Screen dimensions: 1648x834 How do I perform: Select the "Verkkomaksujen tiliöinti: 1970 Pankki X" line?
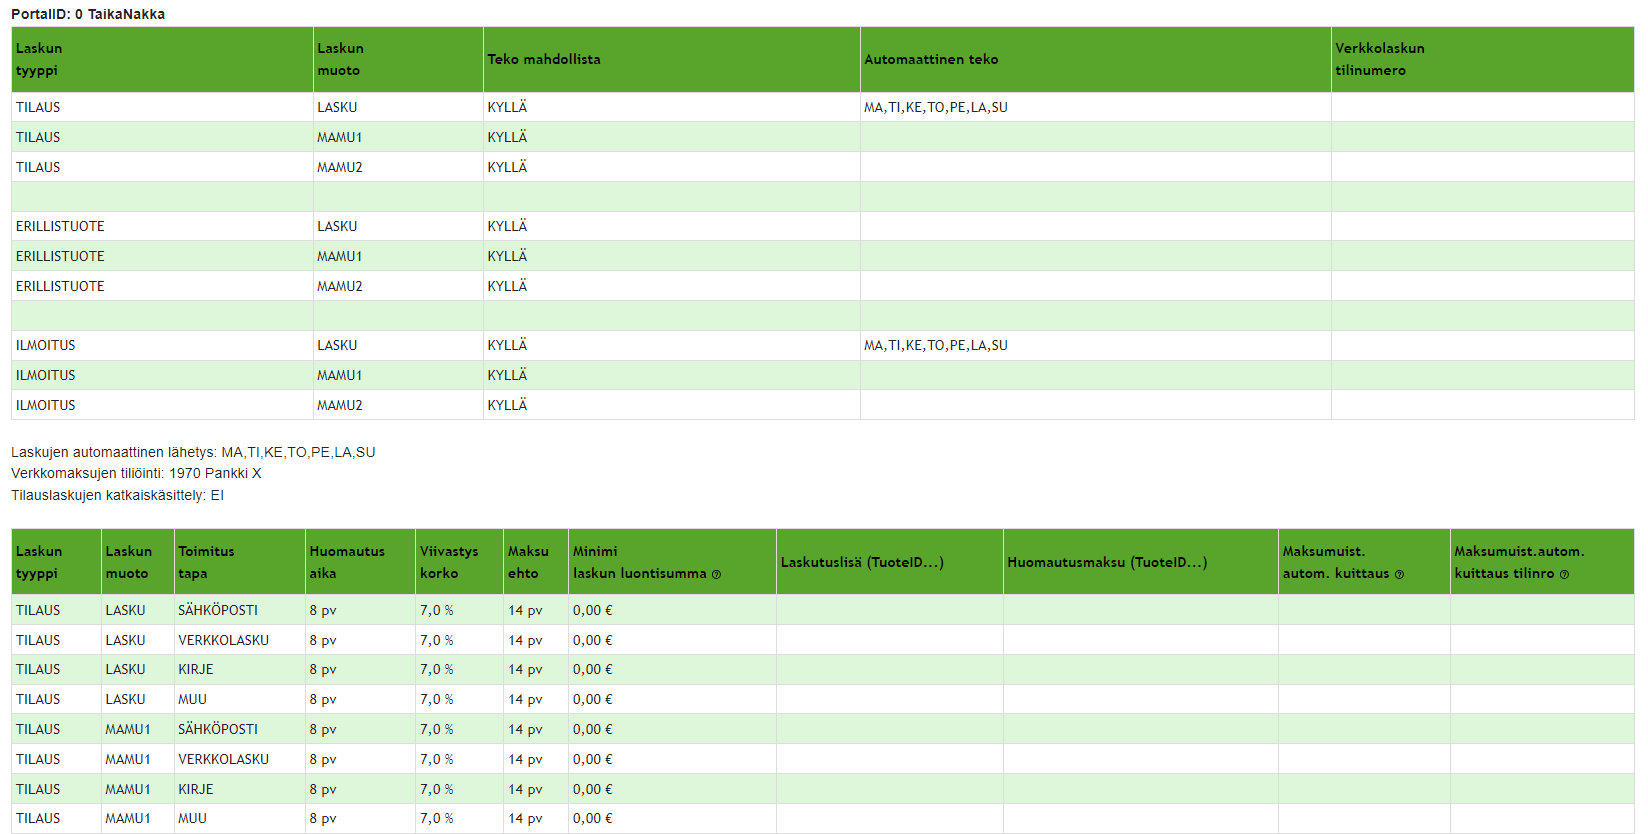(x=136, y=473)
